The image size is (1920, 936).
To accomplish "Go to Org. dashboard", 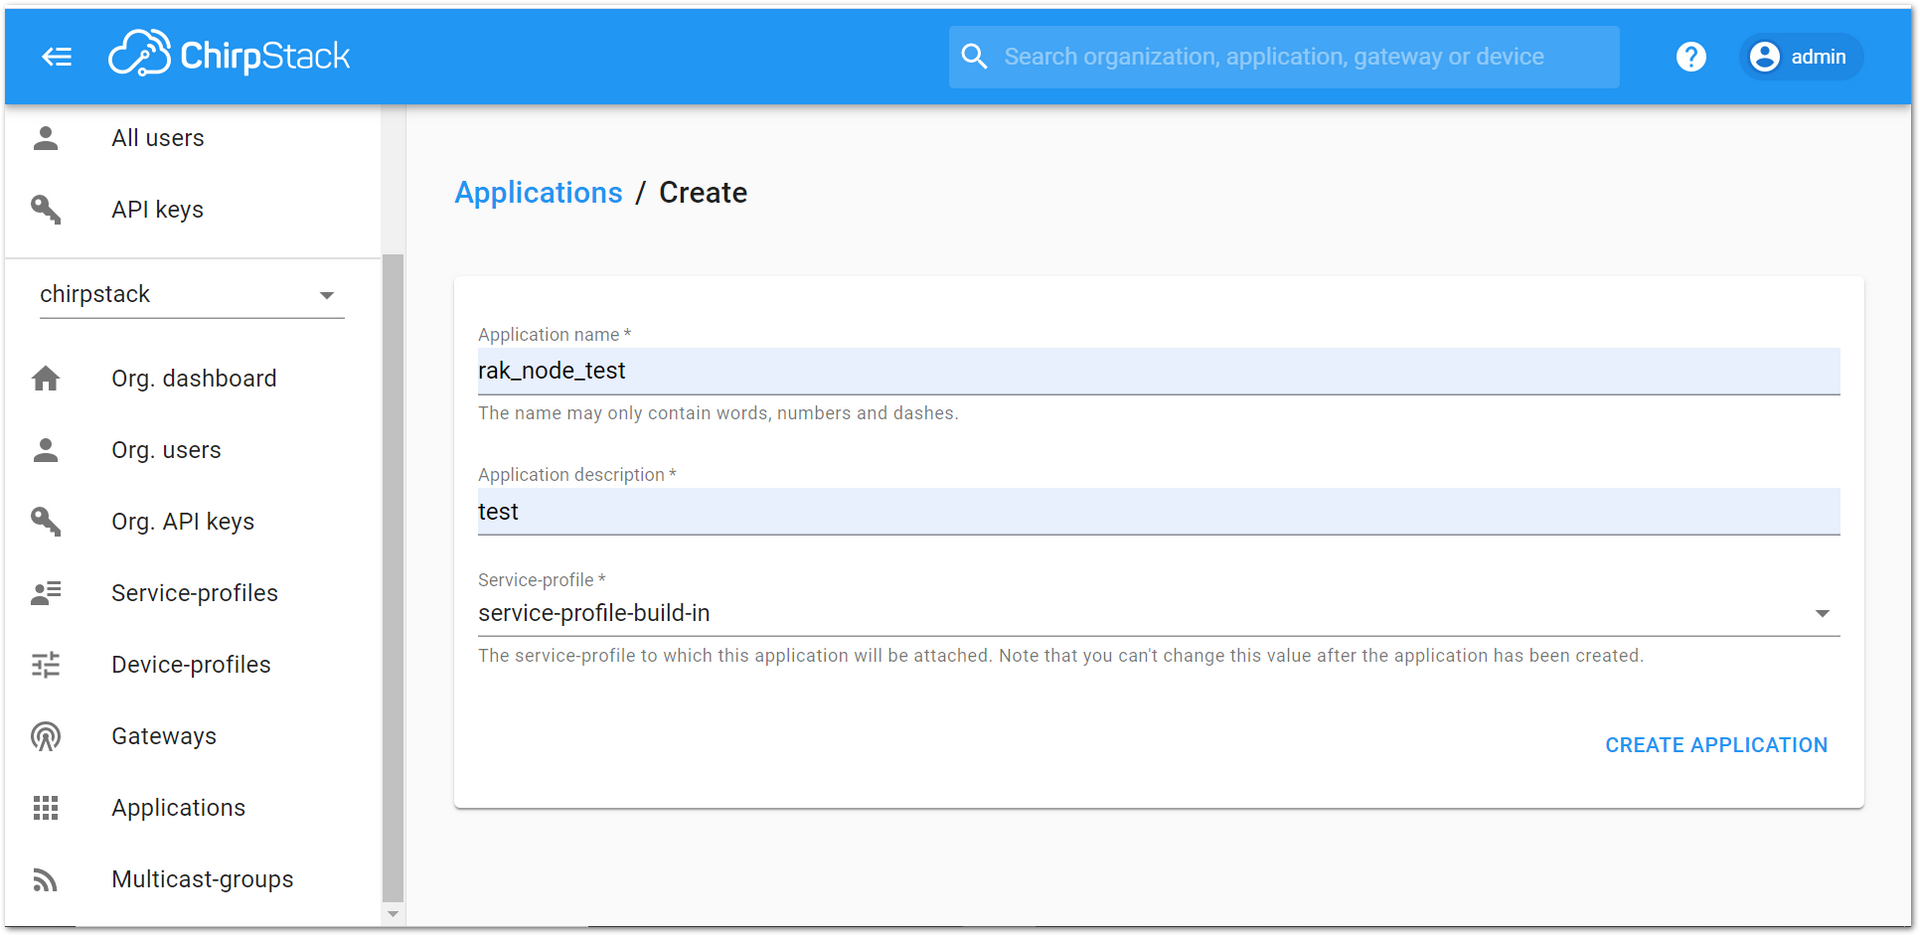I will click(193, 379).
